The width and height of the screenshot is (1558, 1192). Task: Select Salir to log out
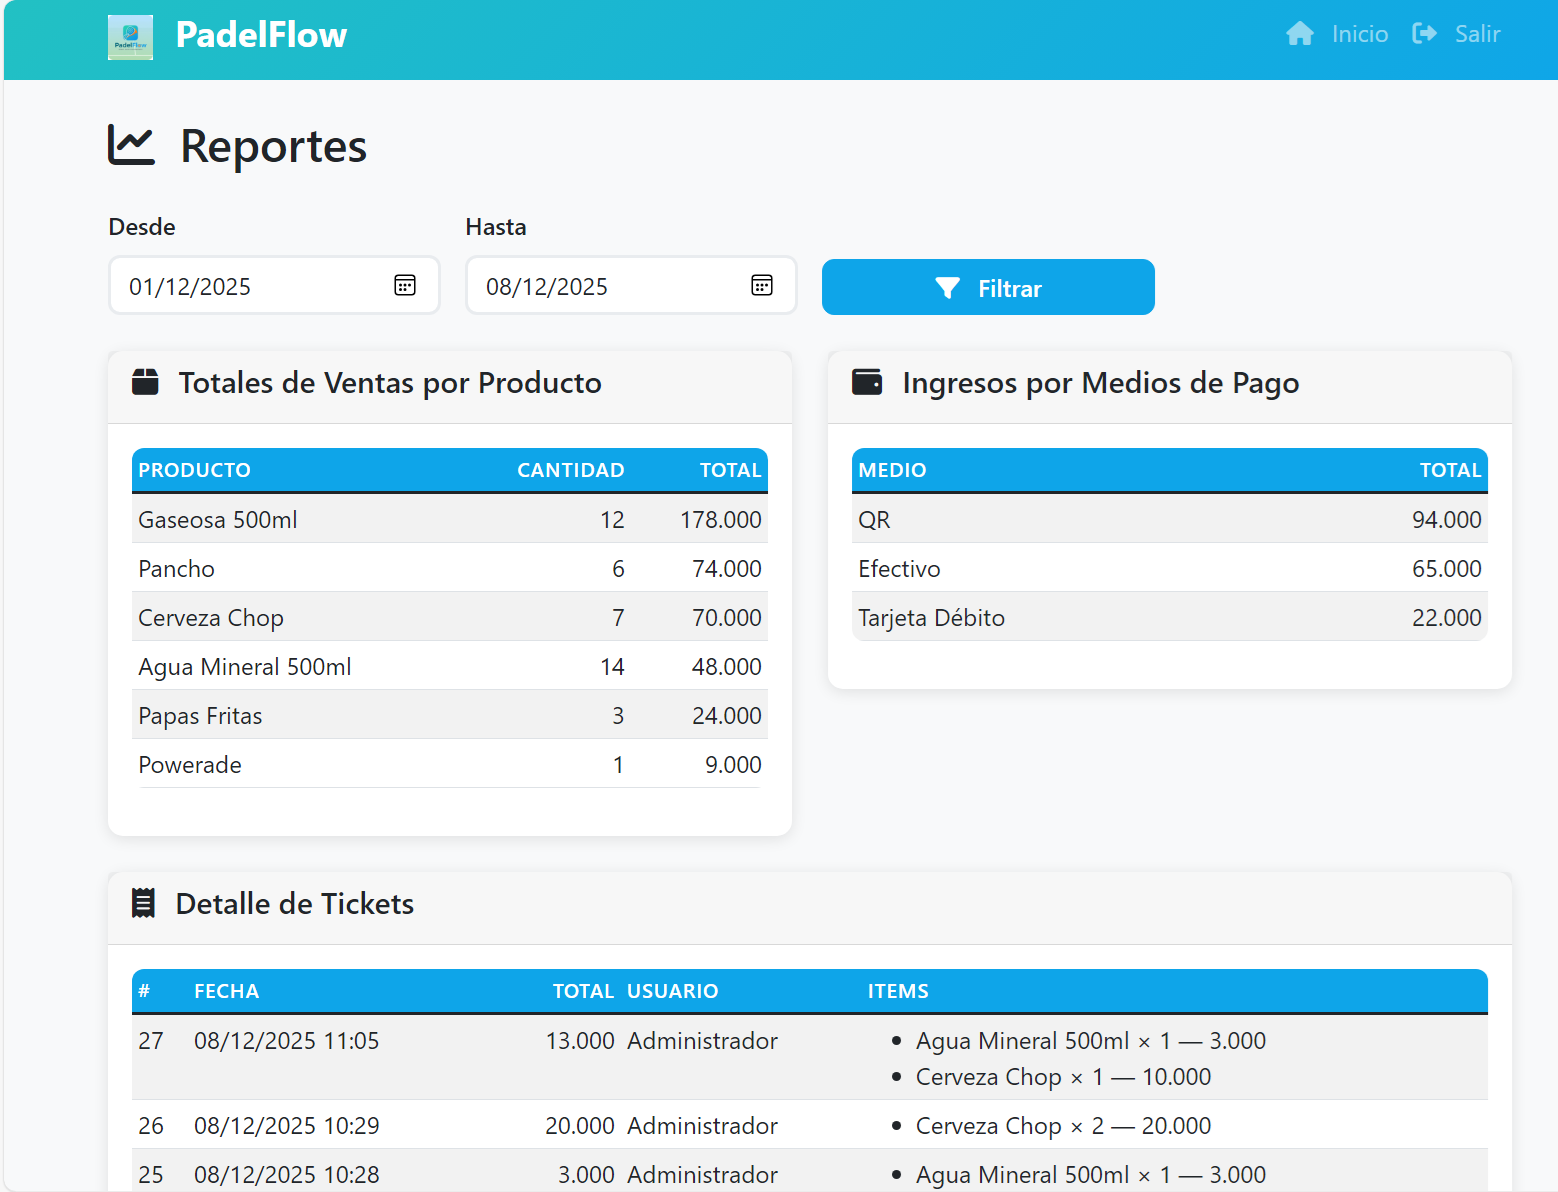(1477, 34)
